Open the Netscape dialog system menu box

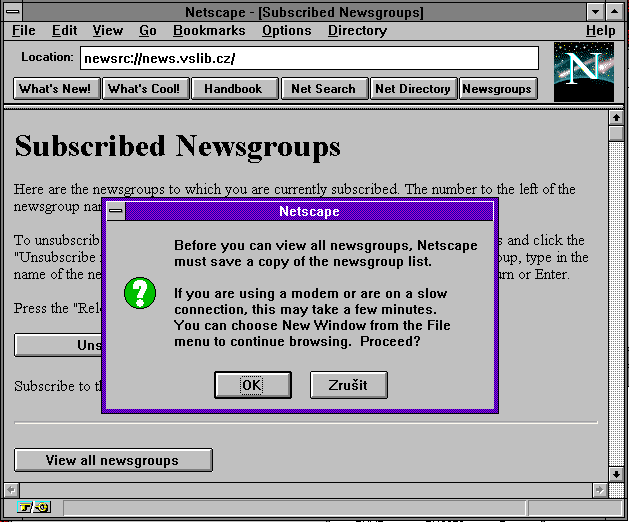[116, 211]
